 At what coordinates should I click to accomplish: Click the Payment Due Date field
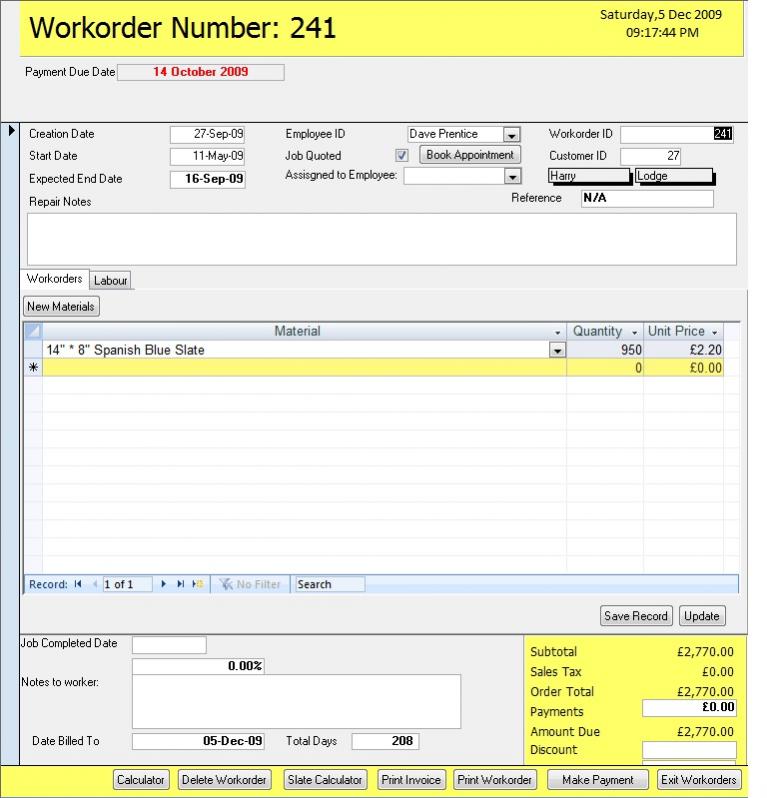201,72
